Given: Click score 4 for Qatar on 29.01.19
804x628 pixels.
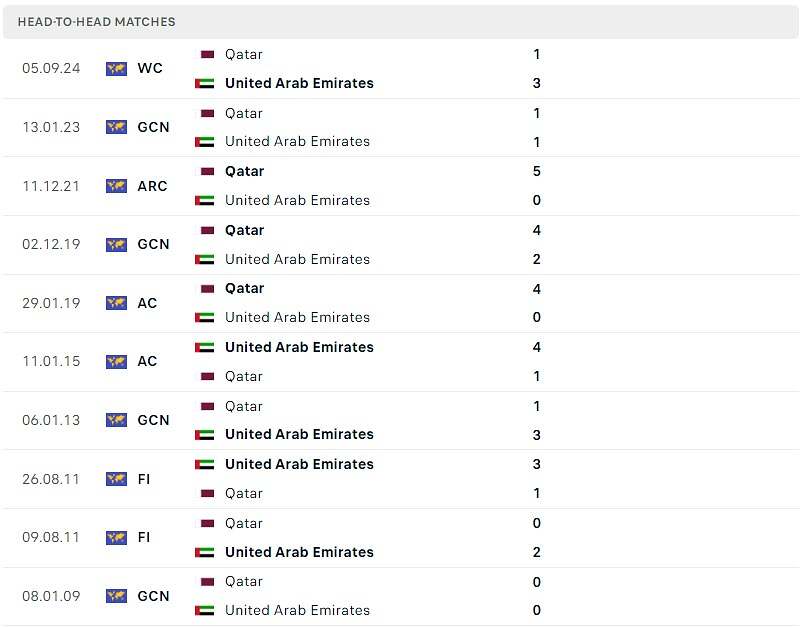Looking at the screenshot, I should [x=536, y=289].
